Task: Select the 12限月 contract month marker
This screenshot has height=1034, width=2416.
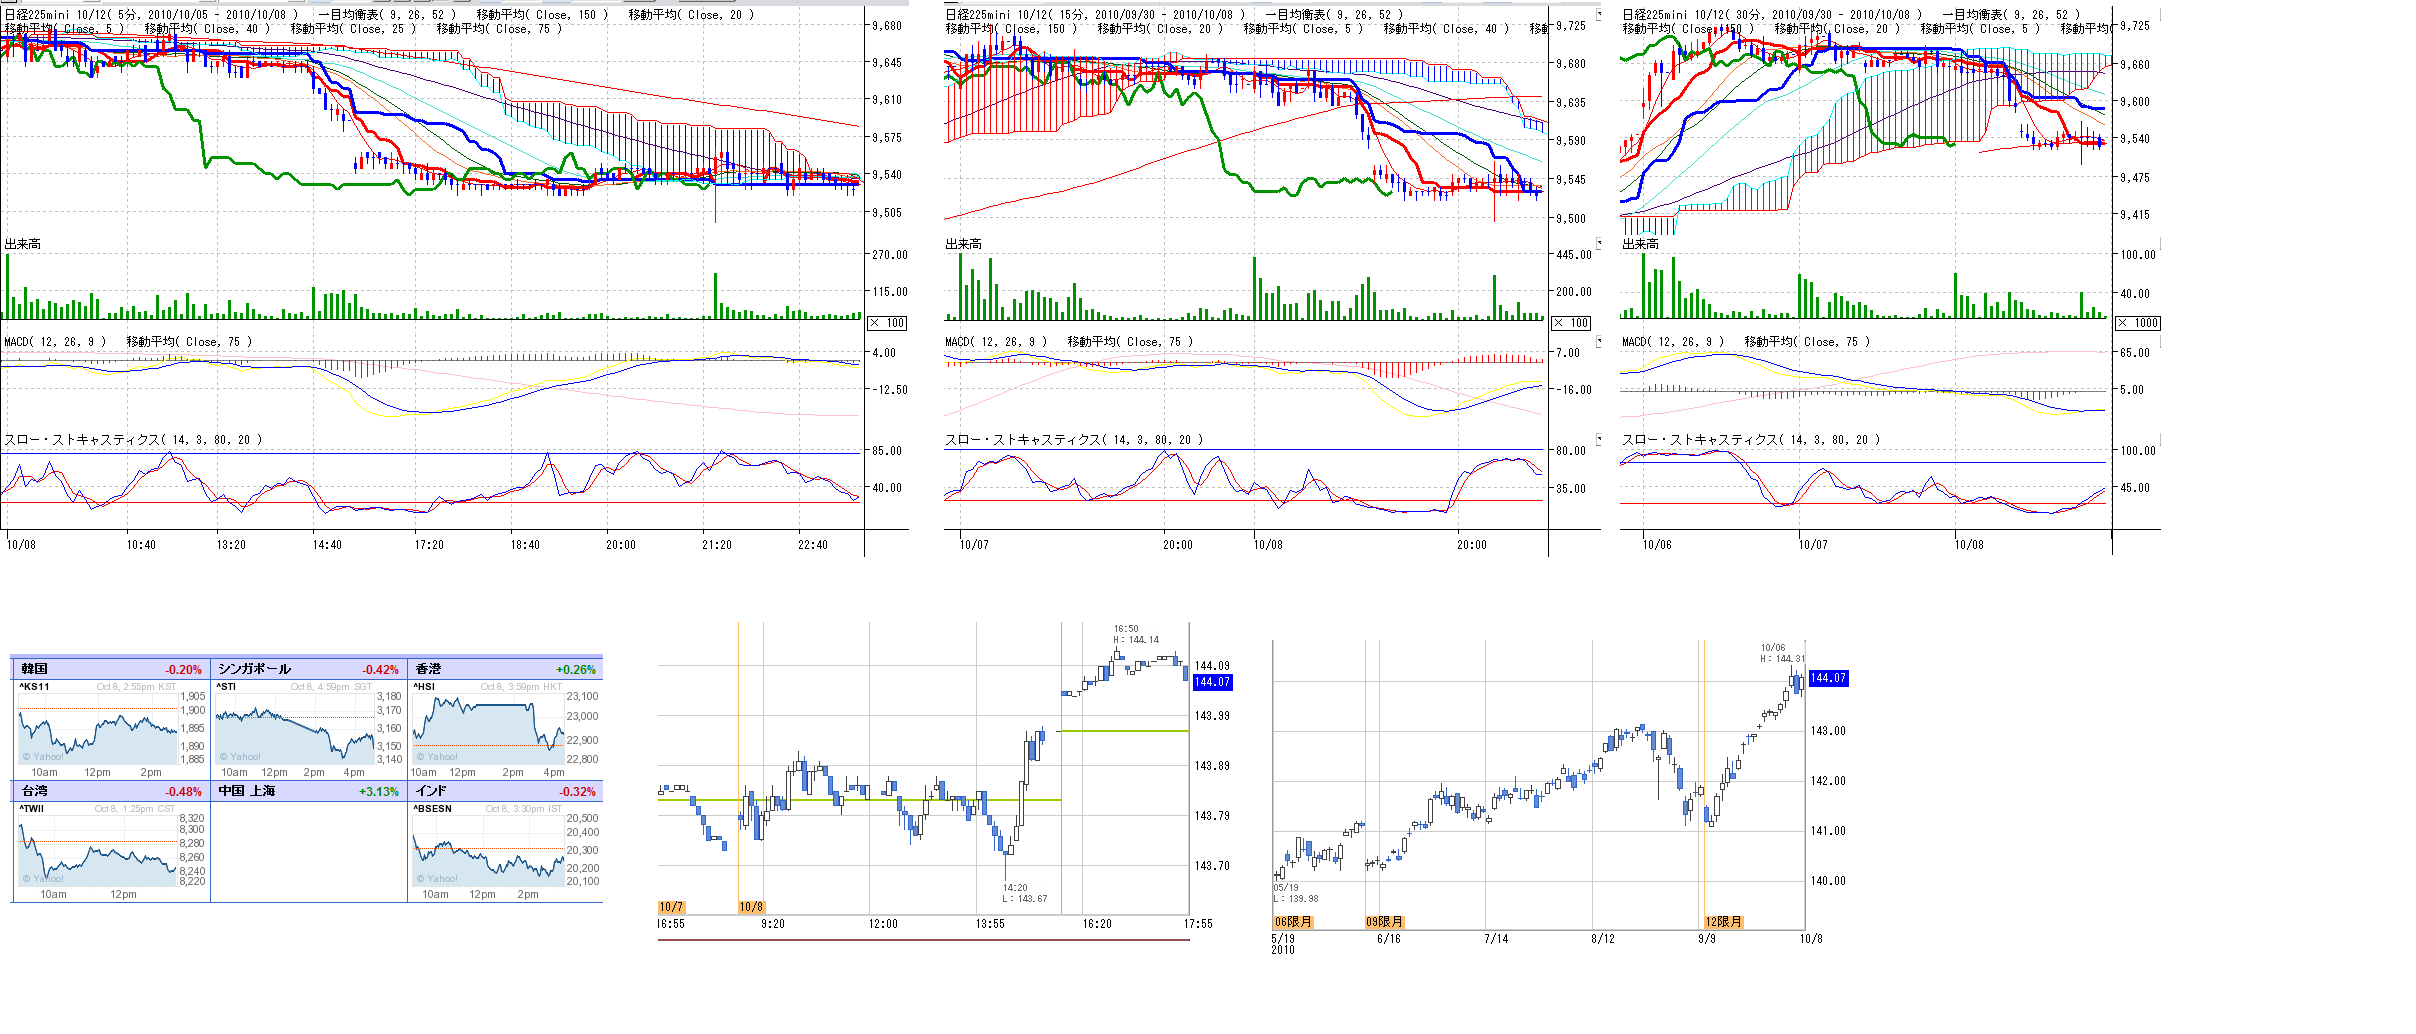Action: (x=1723, y=922)
